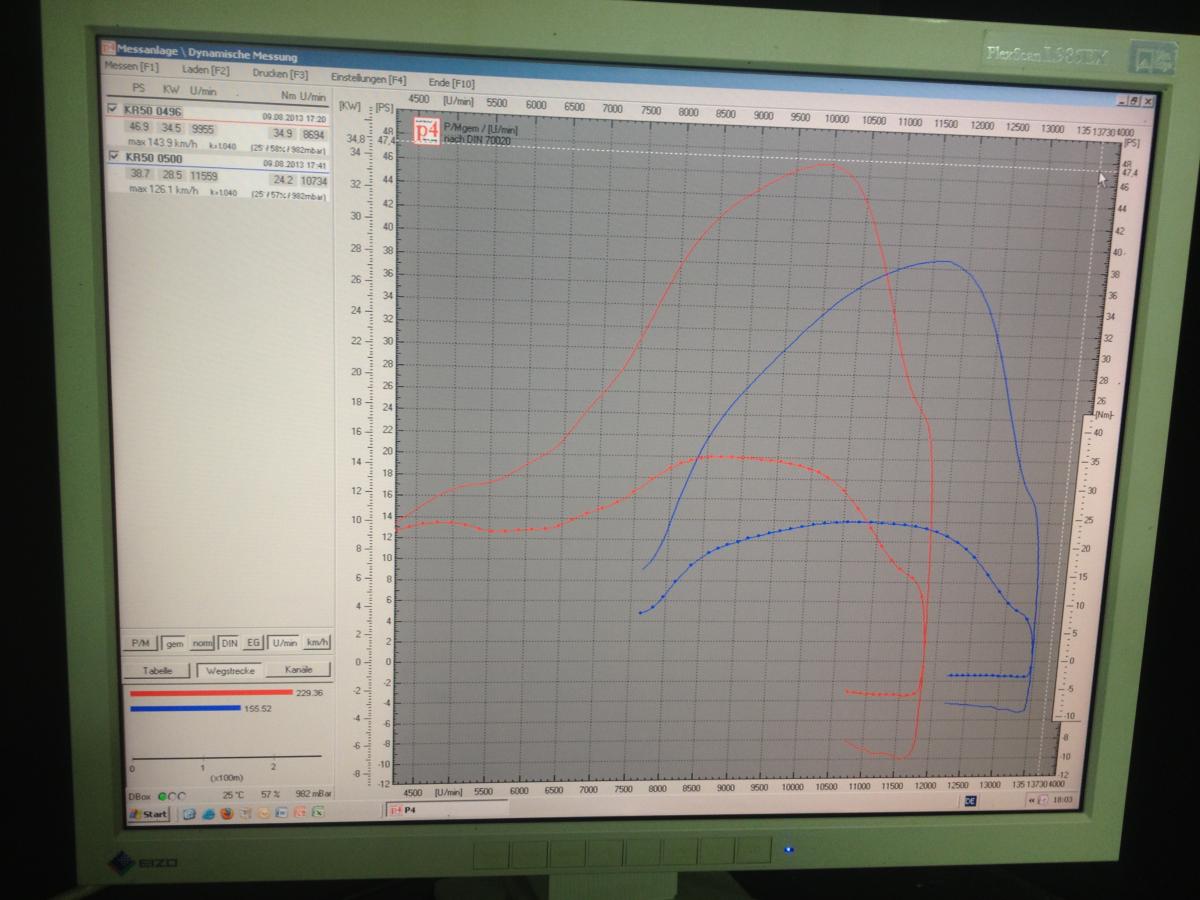Image resolution: width=1200 pixels, height=900 pixels.
Task: Select Drucken [F3] to print
Action: [x=280, y=74]
